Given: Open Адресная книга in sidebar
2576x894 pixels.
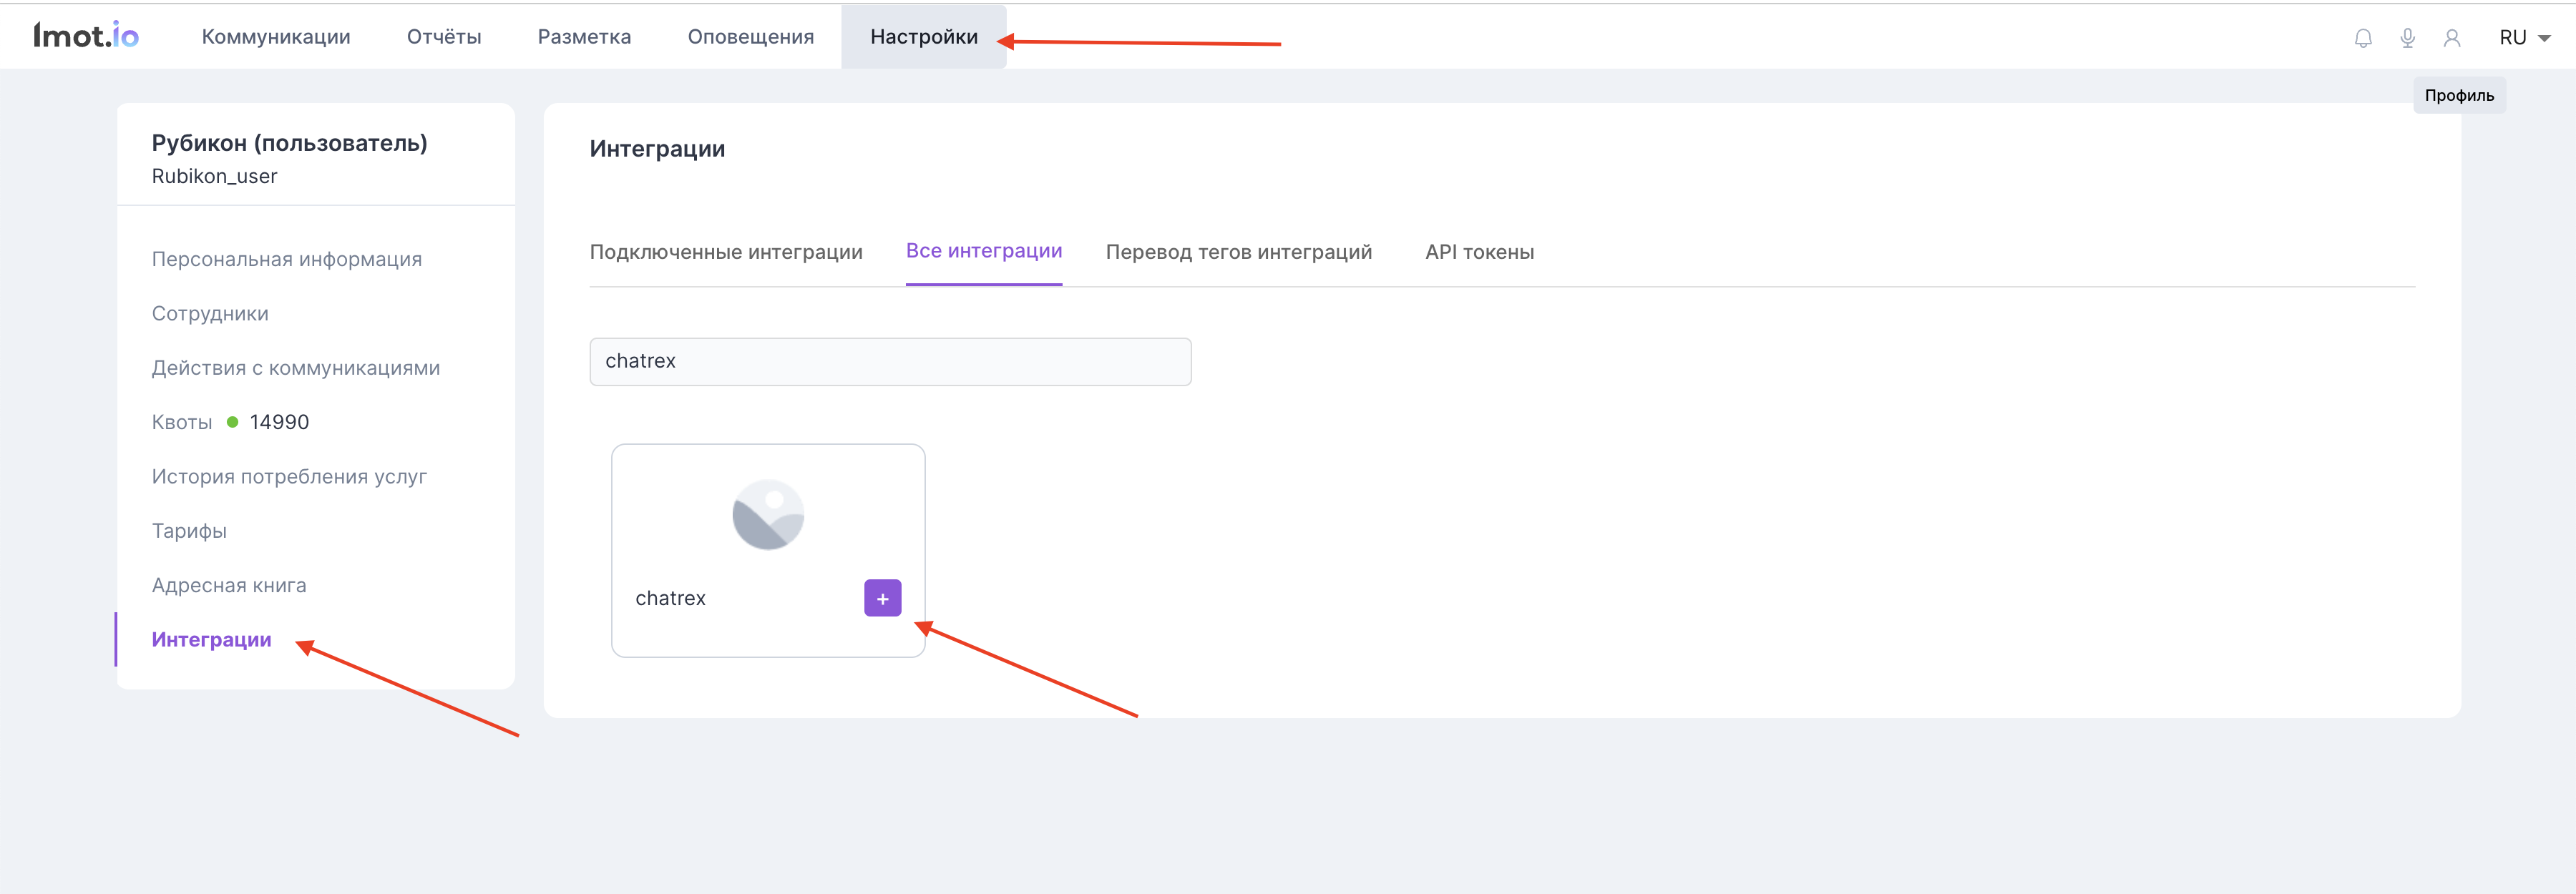Looking at the screenshot, I should pos(229,585).
